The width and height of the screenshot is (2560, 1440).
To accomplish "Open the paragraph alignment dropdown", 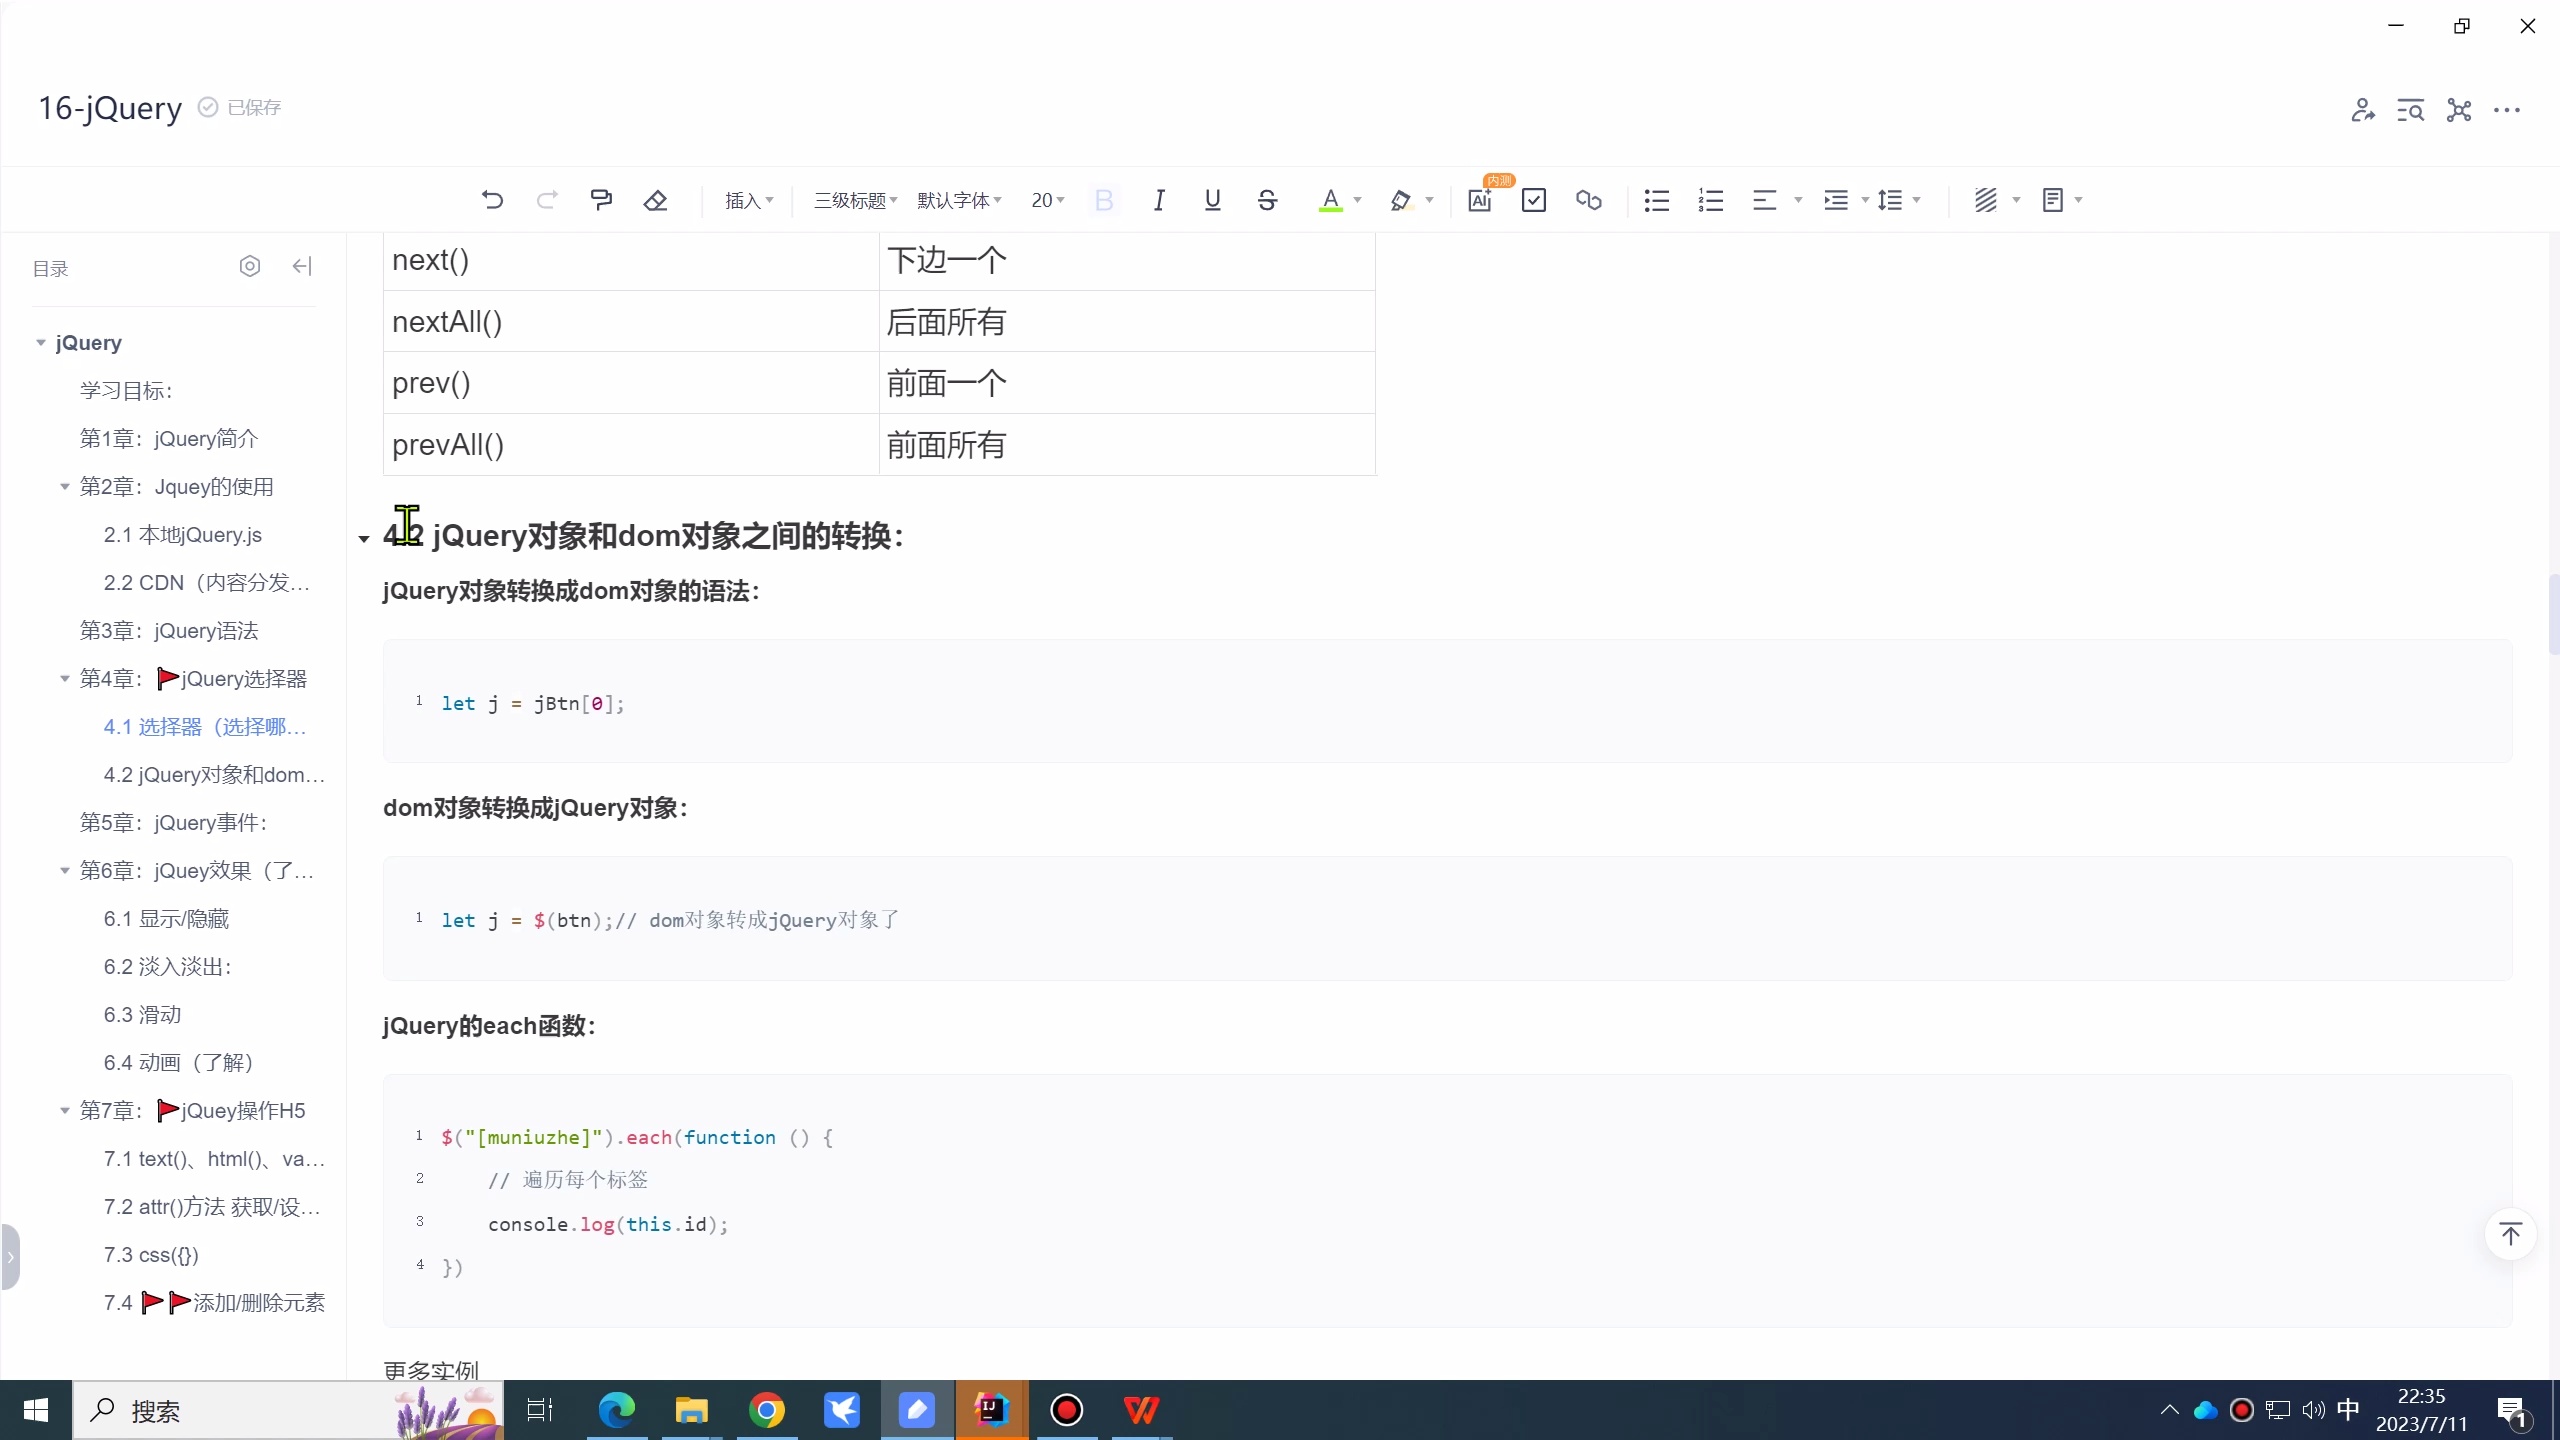I will click(1775, 199).
